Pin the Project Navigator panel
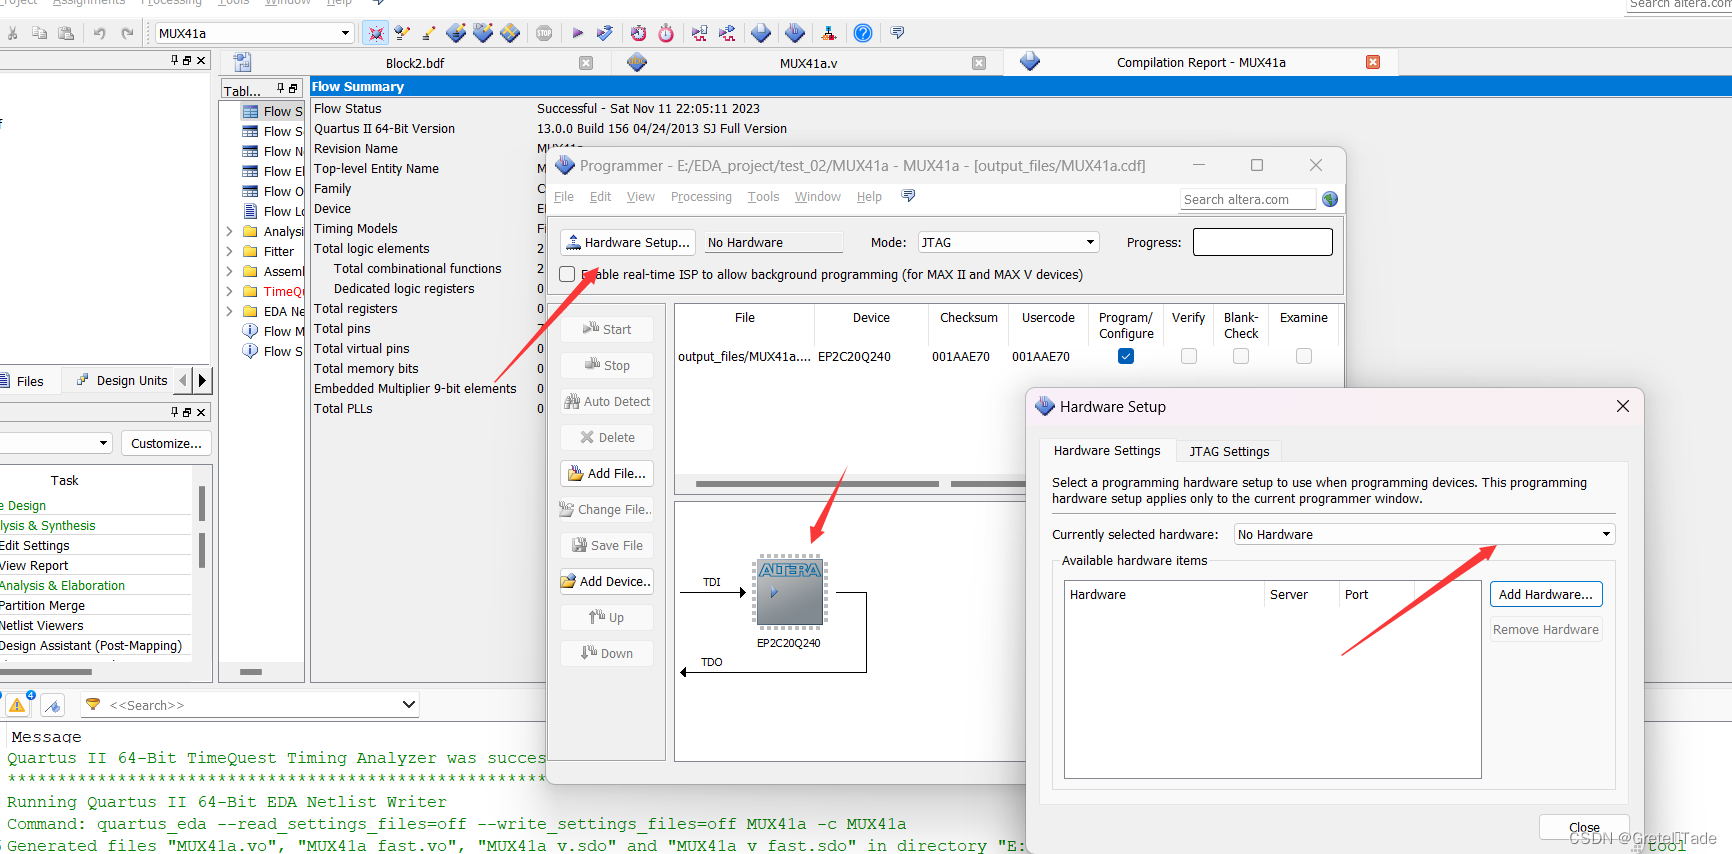Viewport: 1732px width, 854px height. tap(175, 60)
